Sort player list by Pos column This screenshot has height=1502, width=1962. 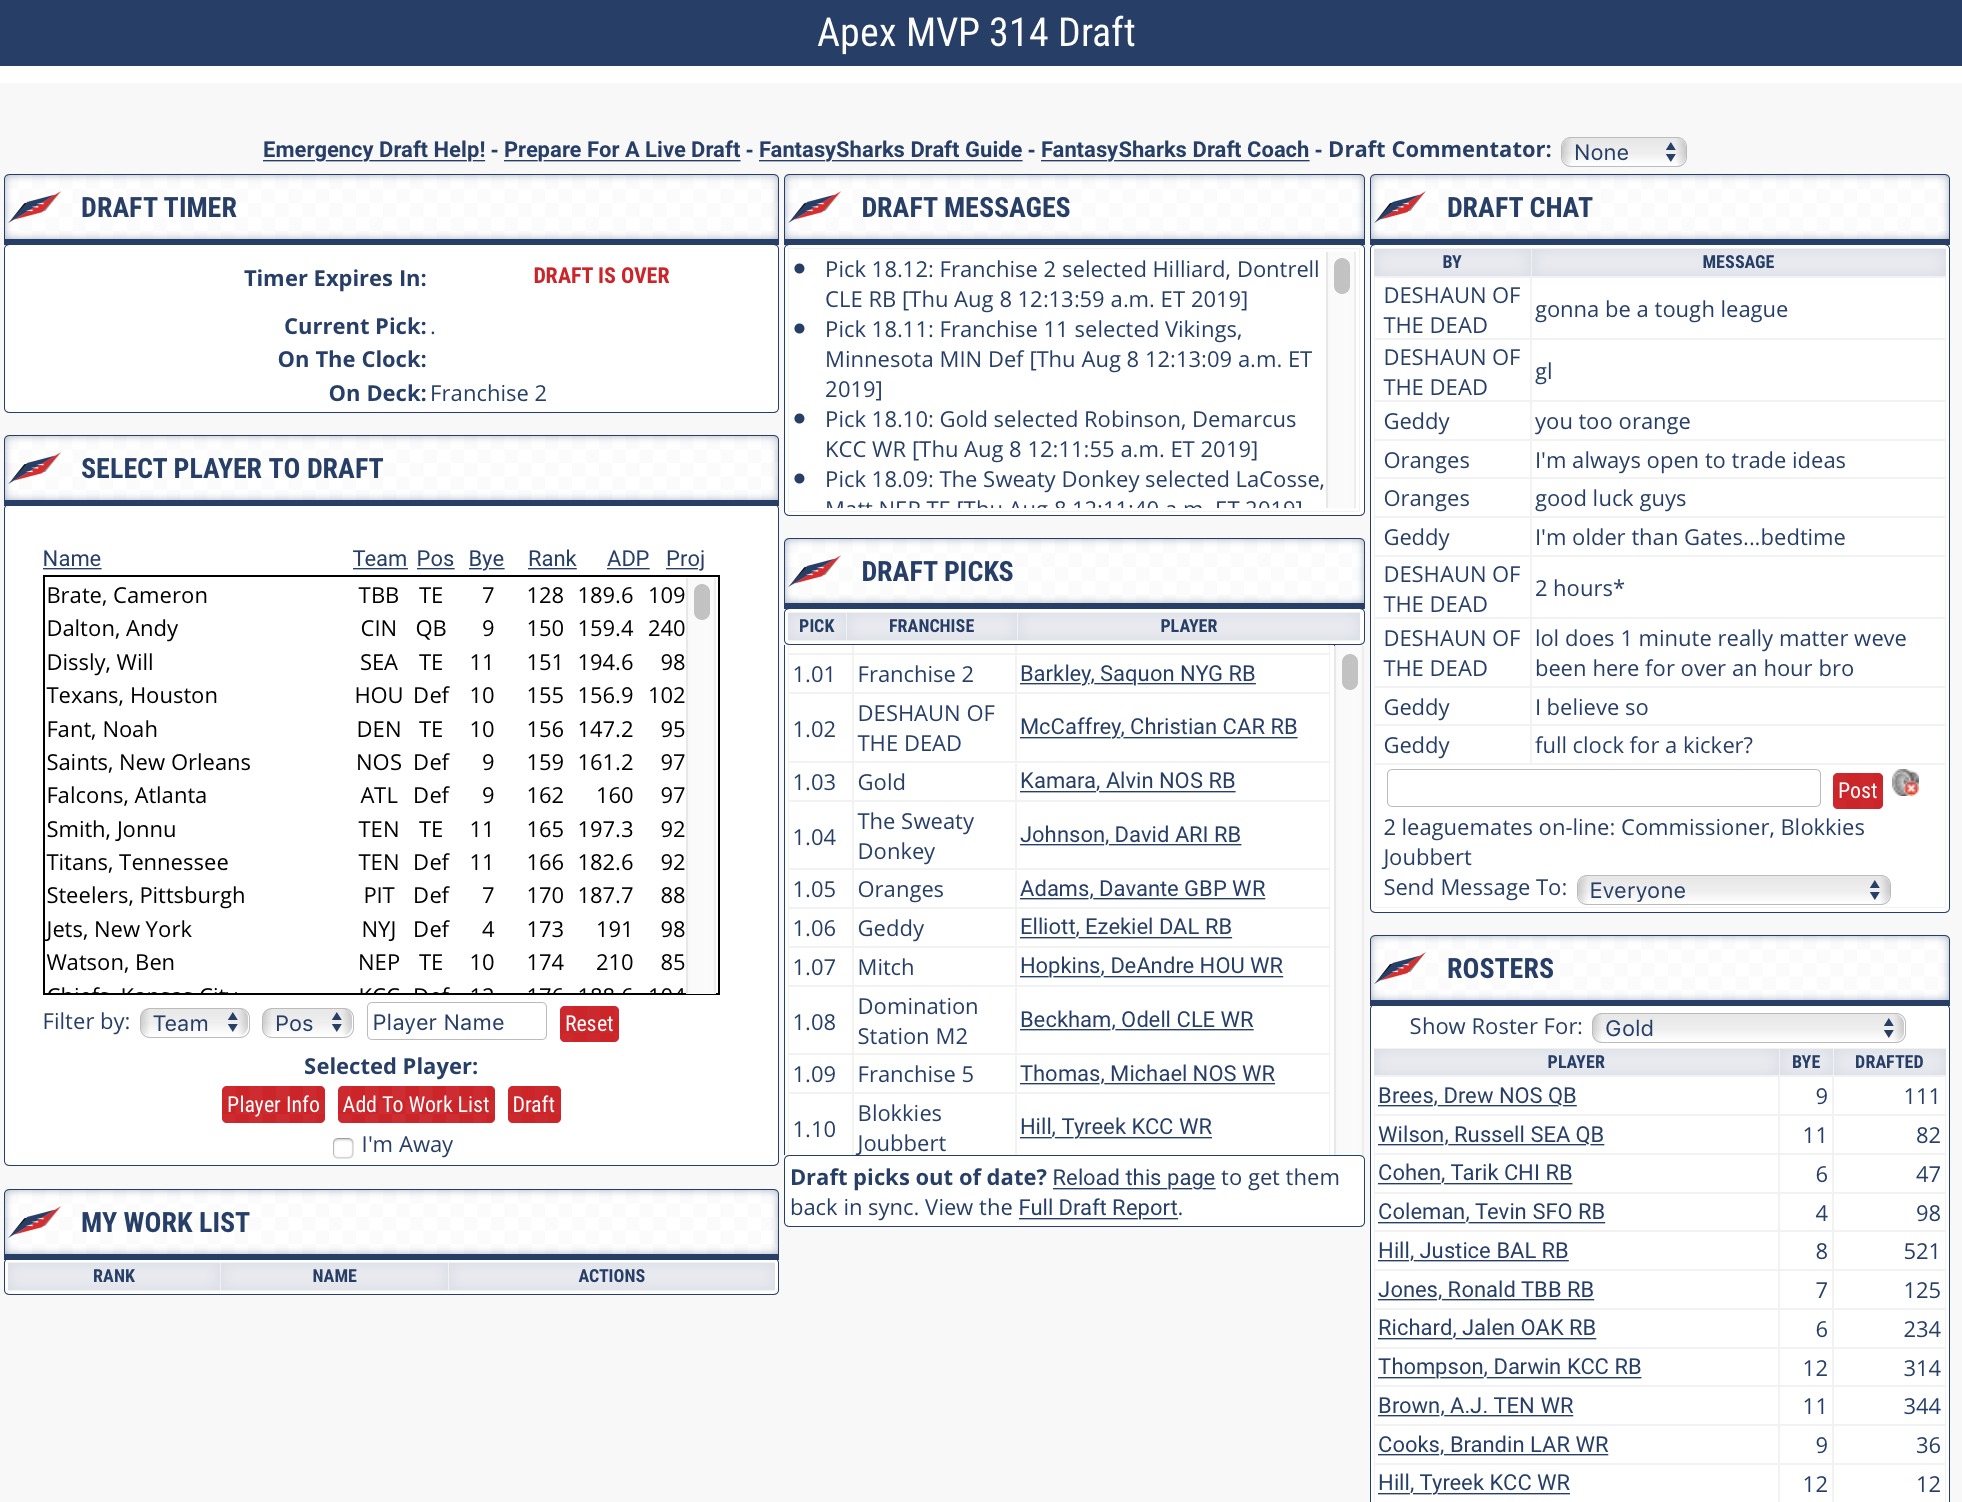(x=435, y=558)
